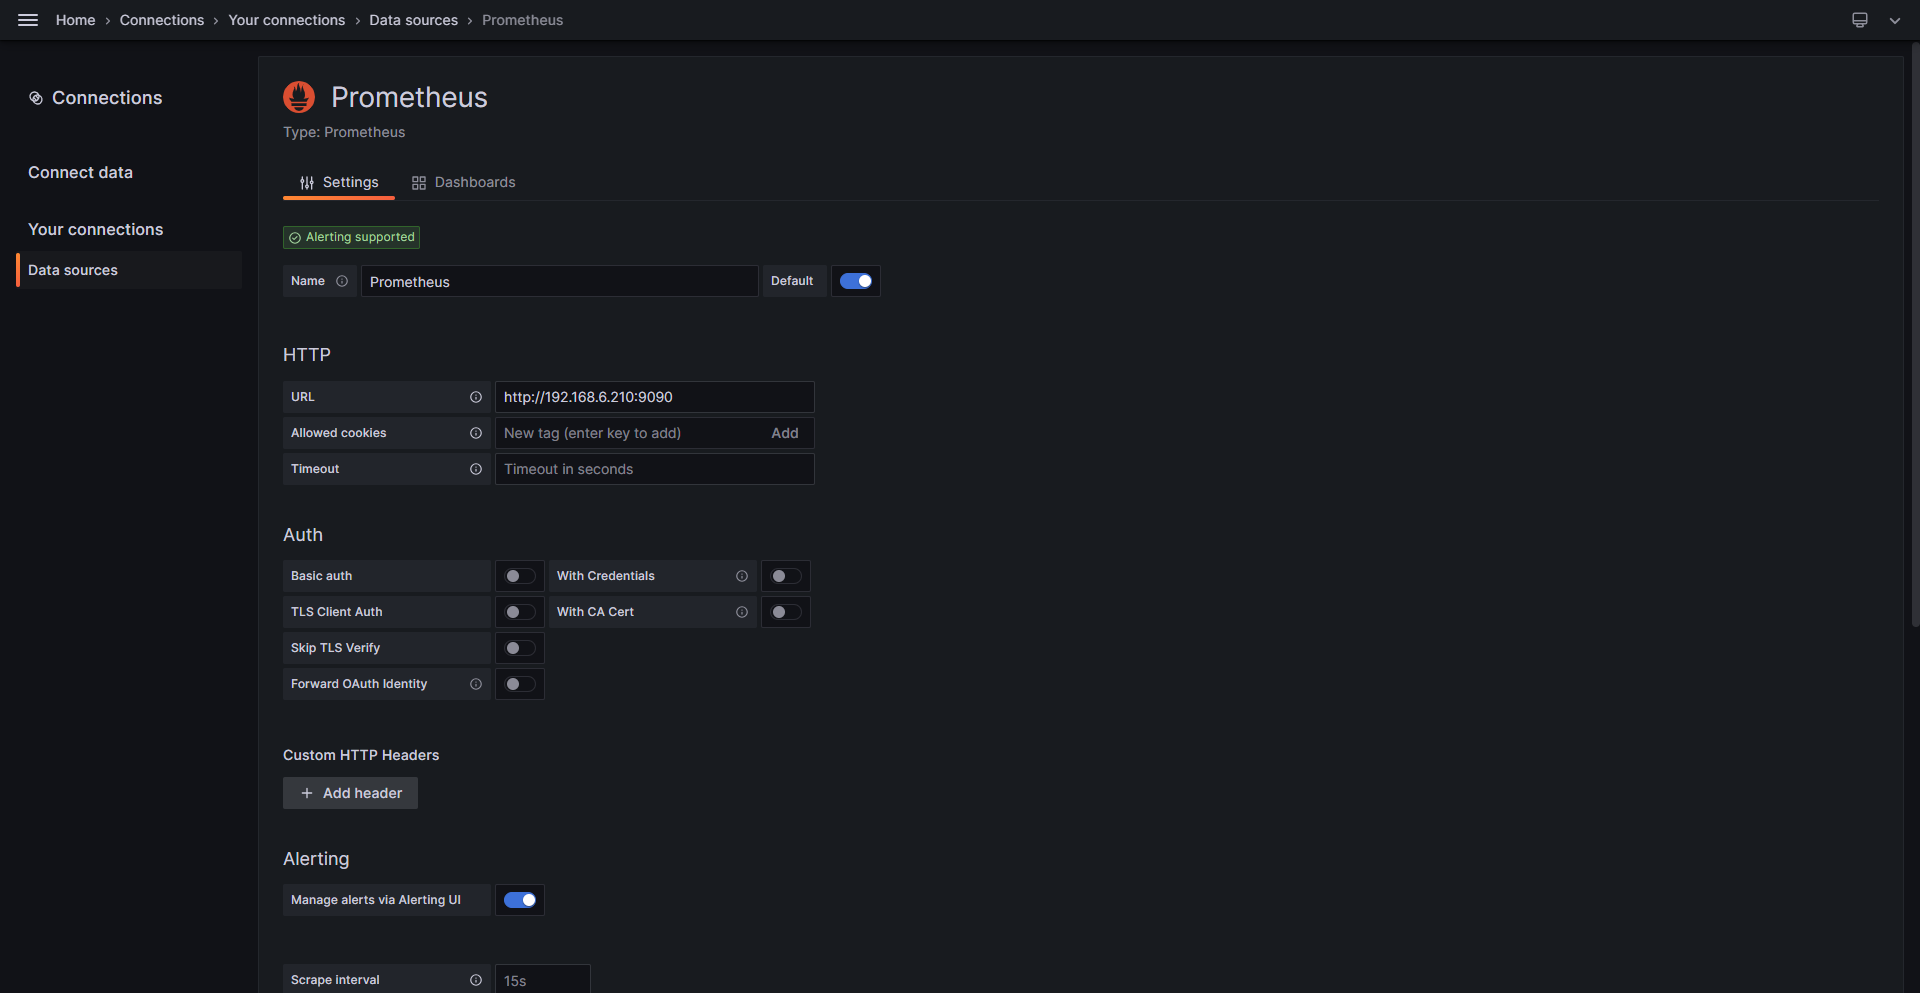Show info tooltip for Allowed cookies
The width and height of the screenshot is (1920, 993).
click(476, 433)
